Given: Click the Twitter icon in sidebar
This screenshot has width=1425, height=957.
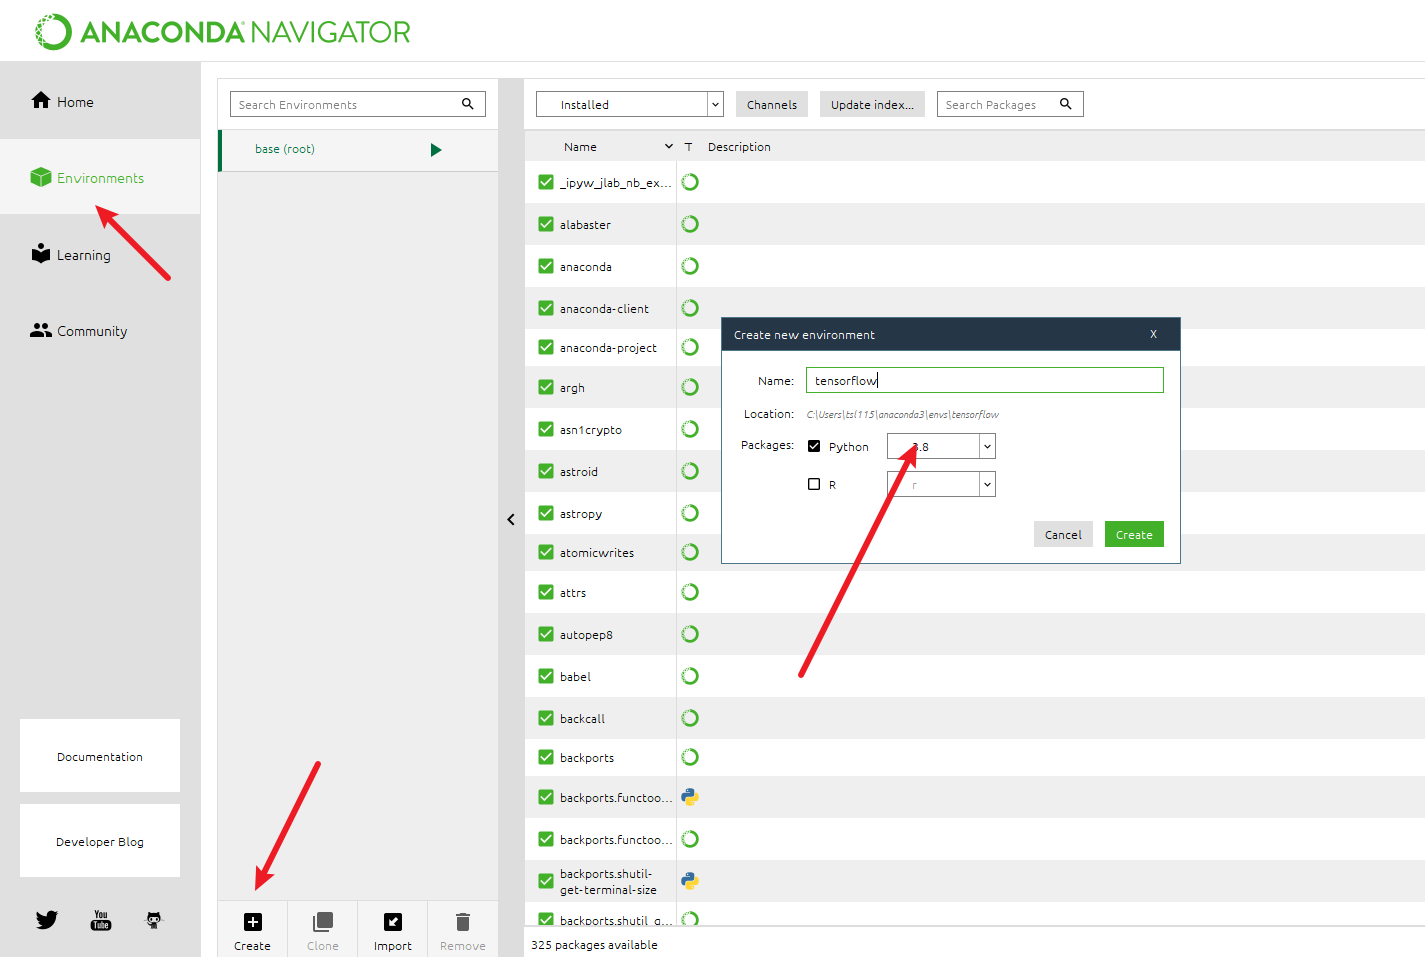Looking at the screenshot, I should (x=47, y=920).
